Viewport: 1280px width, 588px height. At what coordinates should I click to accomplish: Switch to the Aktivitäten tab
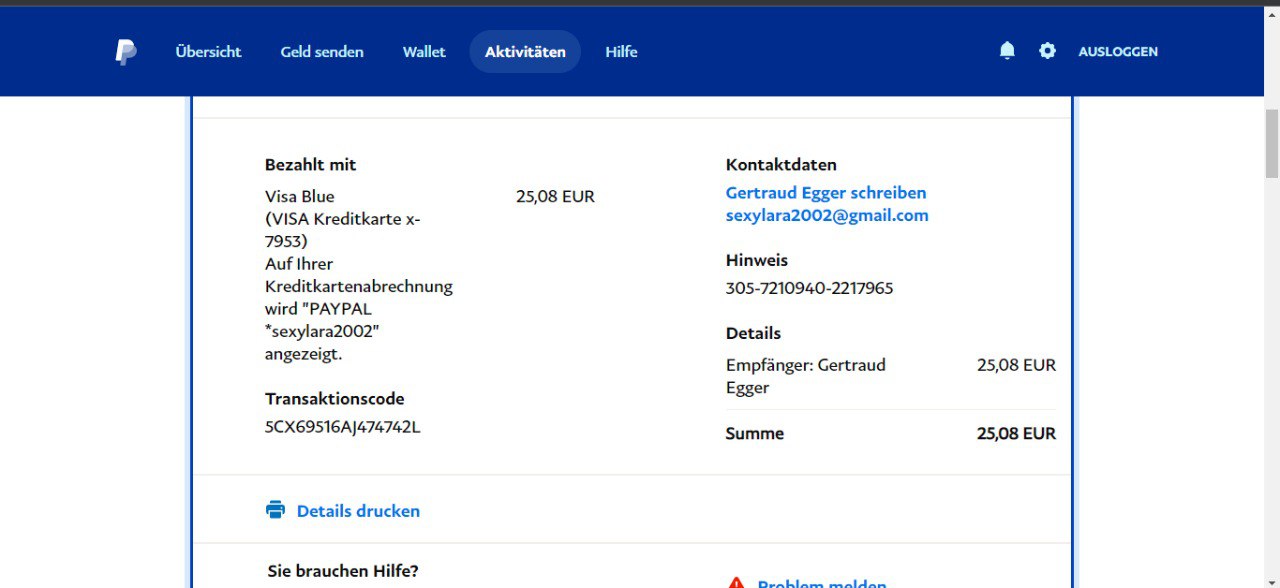pyautogui.click(x=525, y=52)
